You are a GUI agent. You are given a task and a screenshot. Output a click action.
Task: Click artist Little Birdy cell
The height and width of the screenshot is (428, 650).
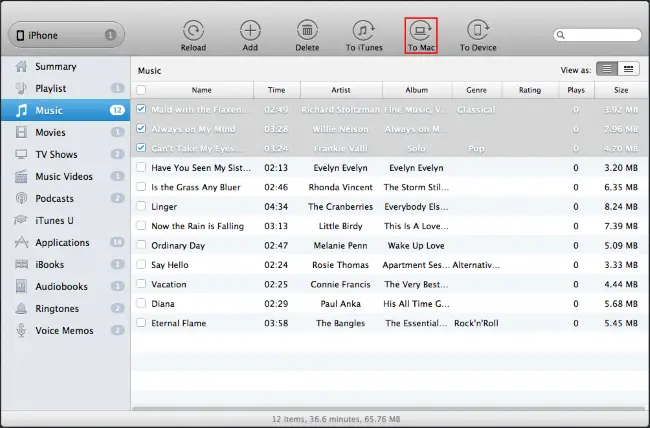pyautogui.click(x=340, y=226)
